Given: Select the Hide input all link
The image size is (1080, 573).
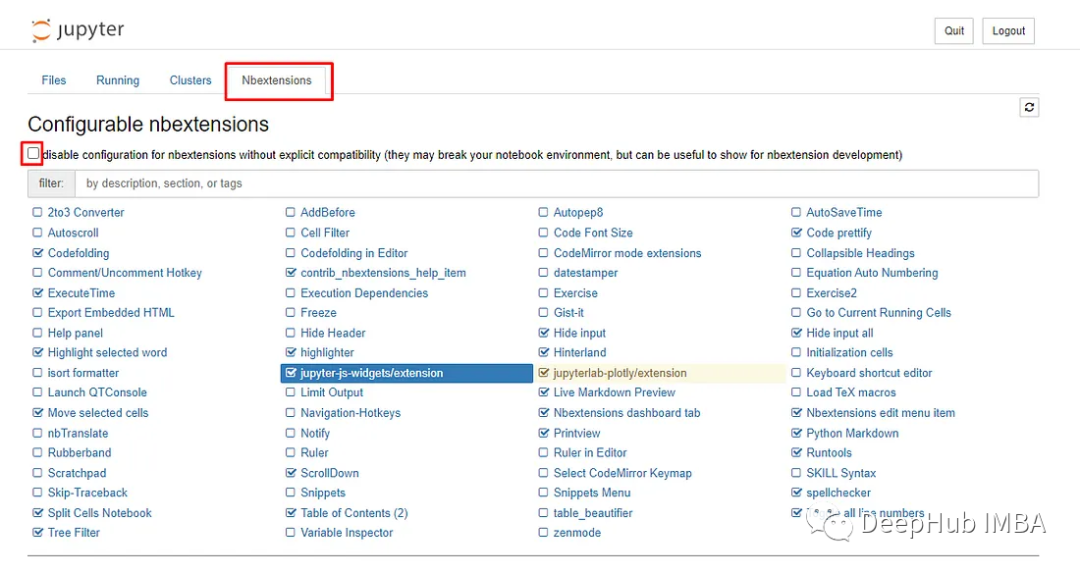Looking at the screenshot, I should (x=840, y=333).
